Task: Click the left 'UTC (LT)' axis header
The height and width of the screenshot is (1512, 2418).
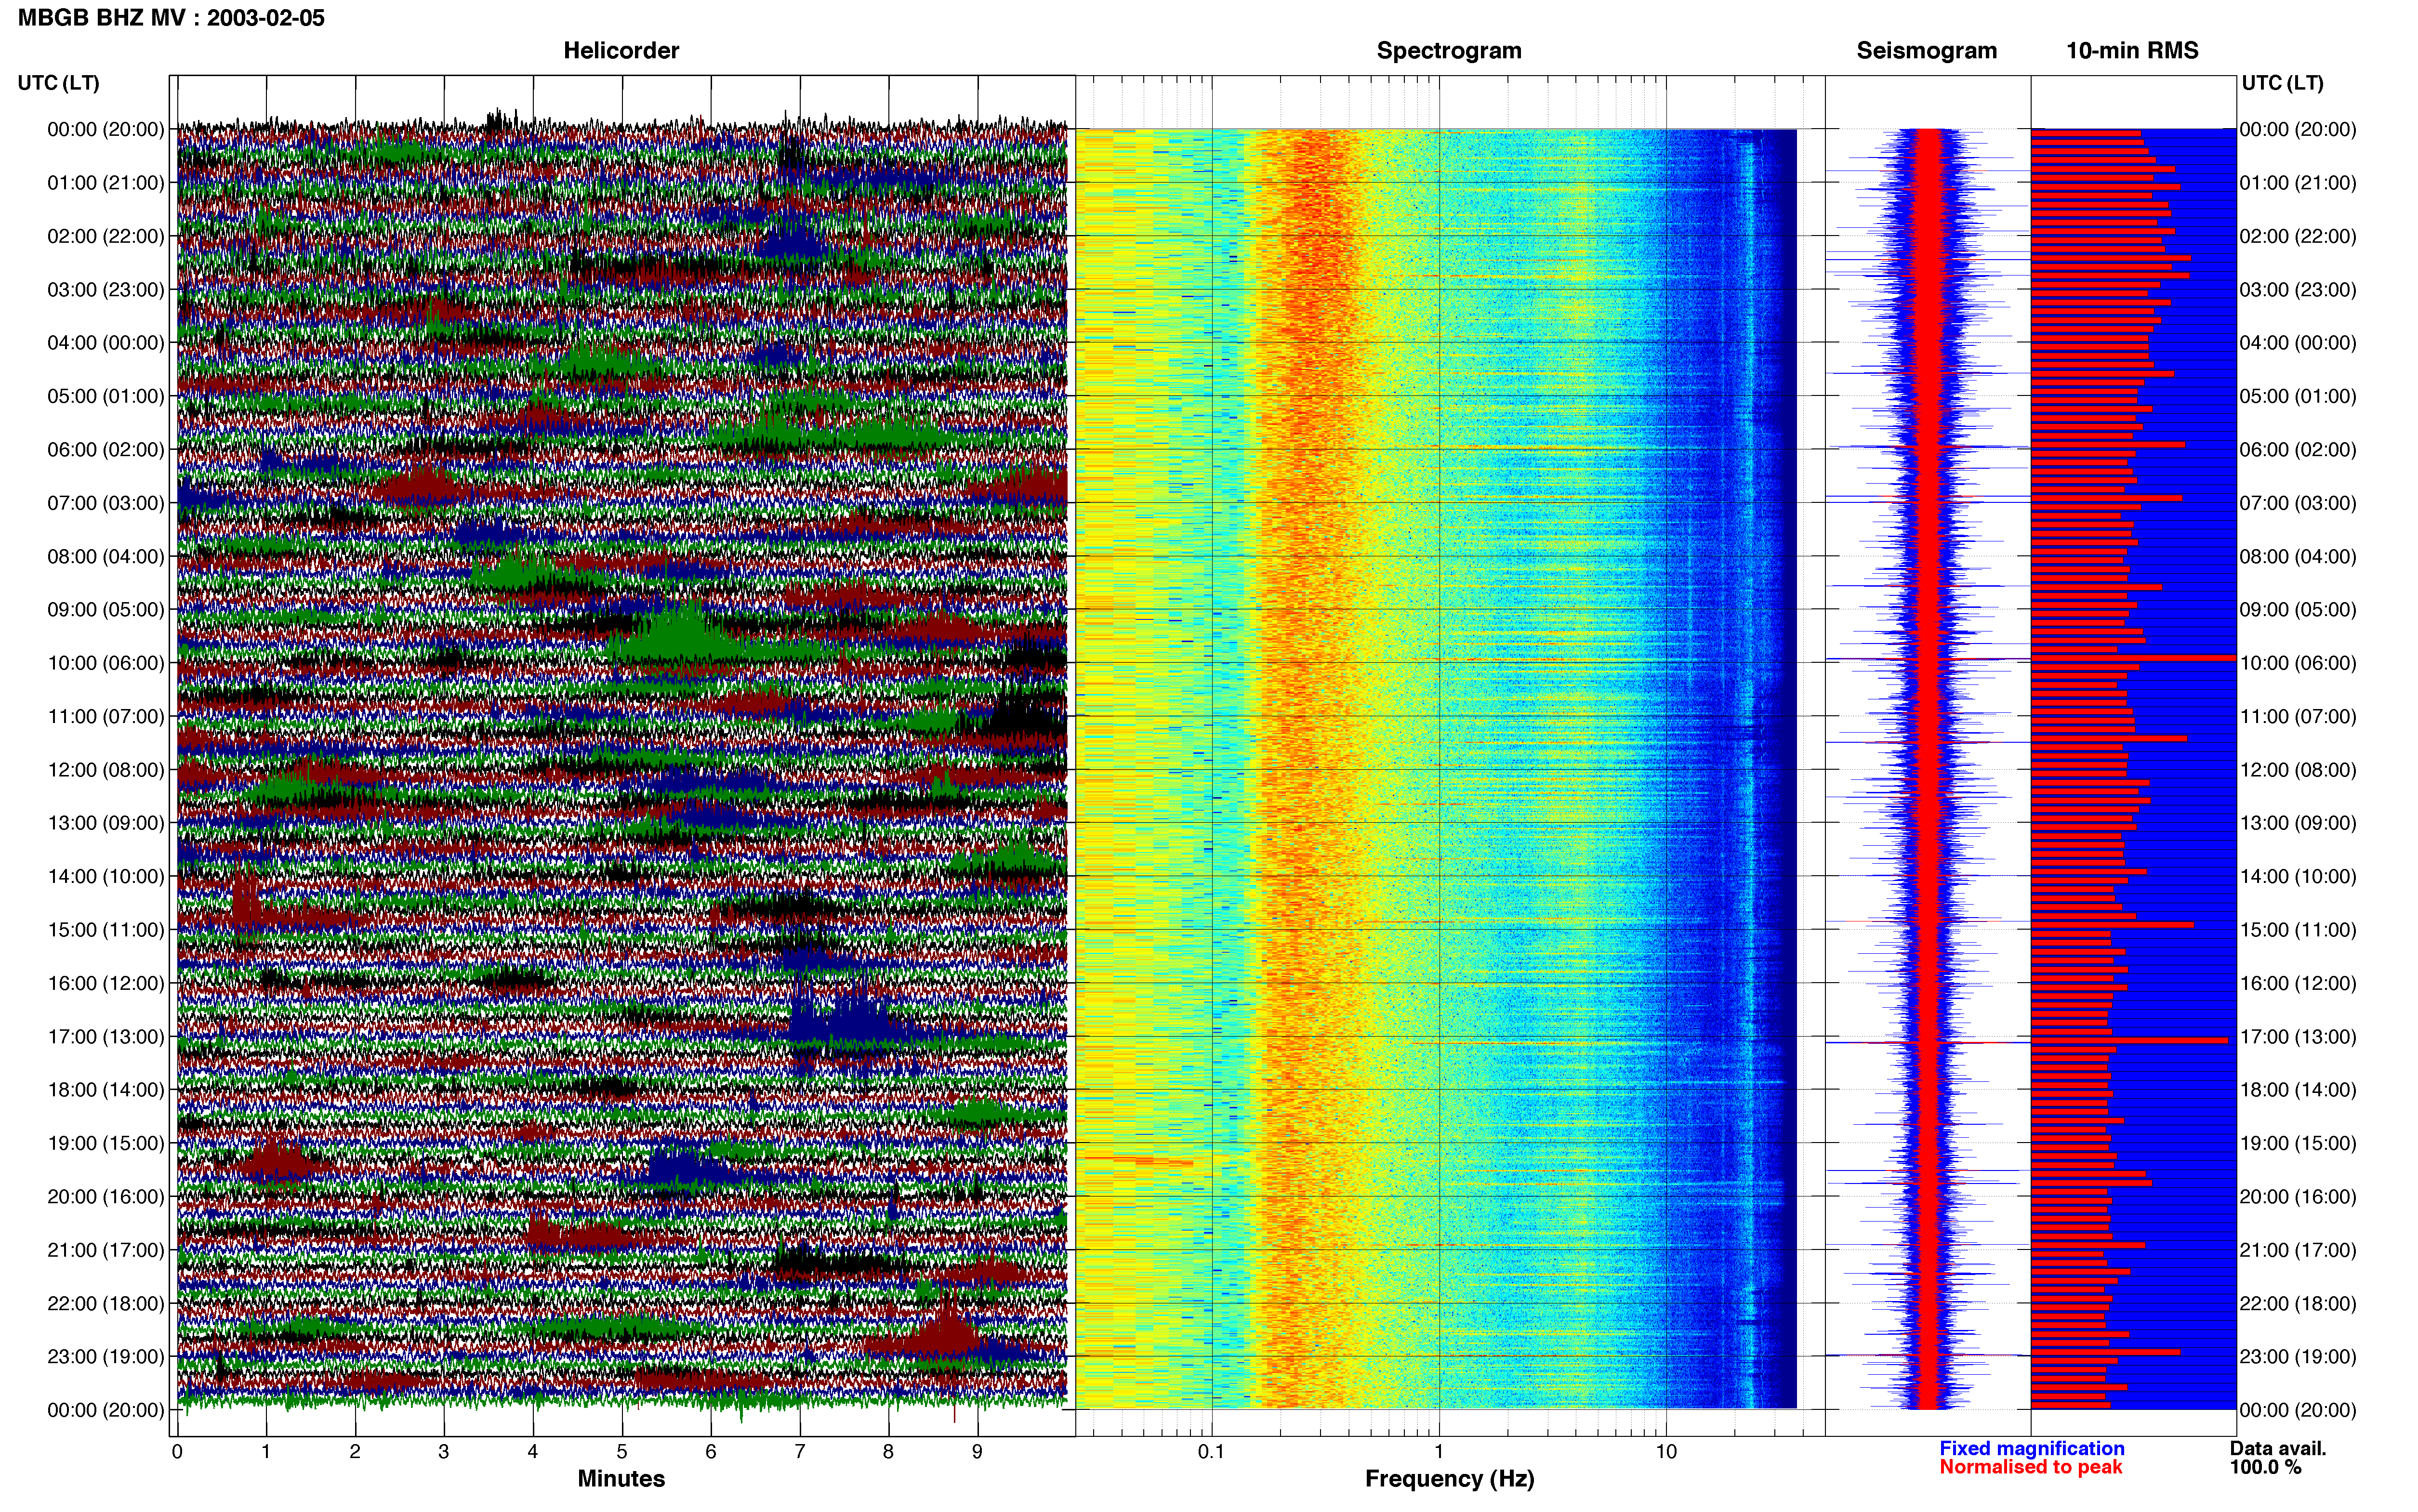Action: click(x=58, y=83)
